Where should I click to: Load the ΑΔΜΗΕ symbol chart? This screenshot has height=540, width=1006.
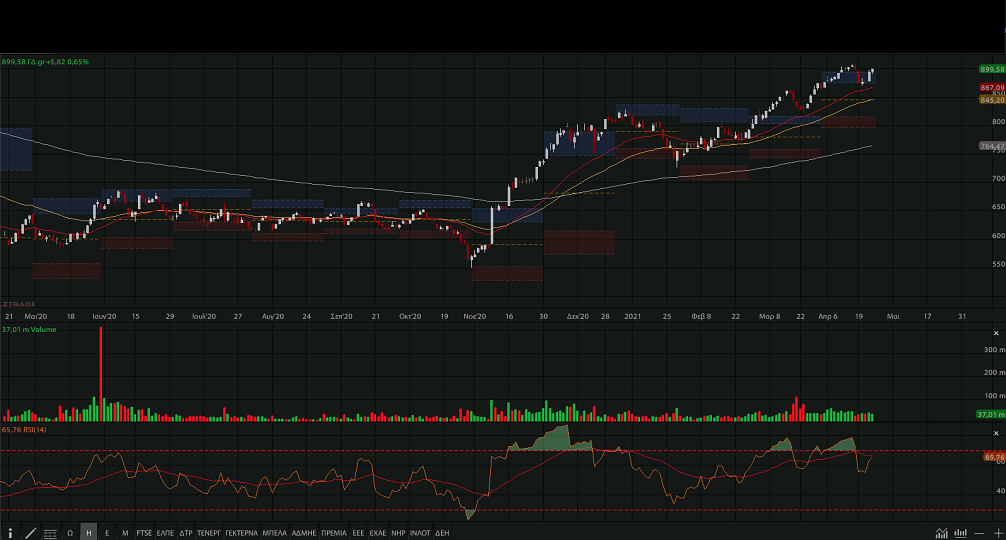(304, 533)
